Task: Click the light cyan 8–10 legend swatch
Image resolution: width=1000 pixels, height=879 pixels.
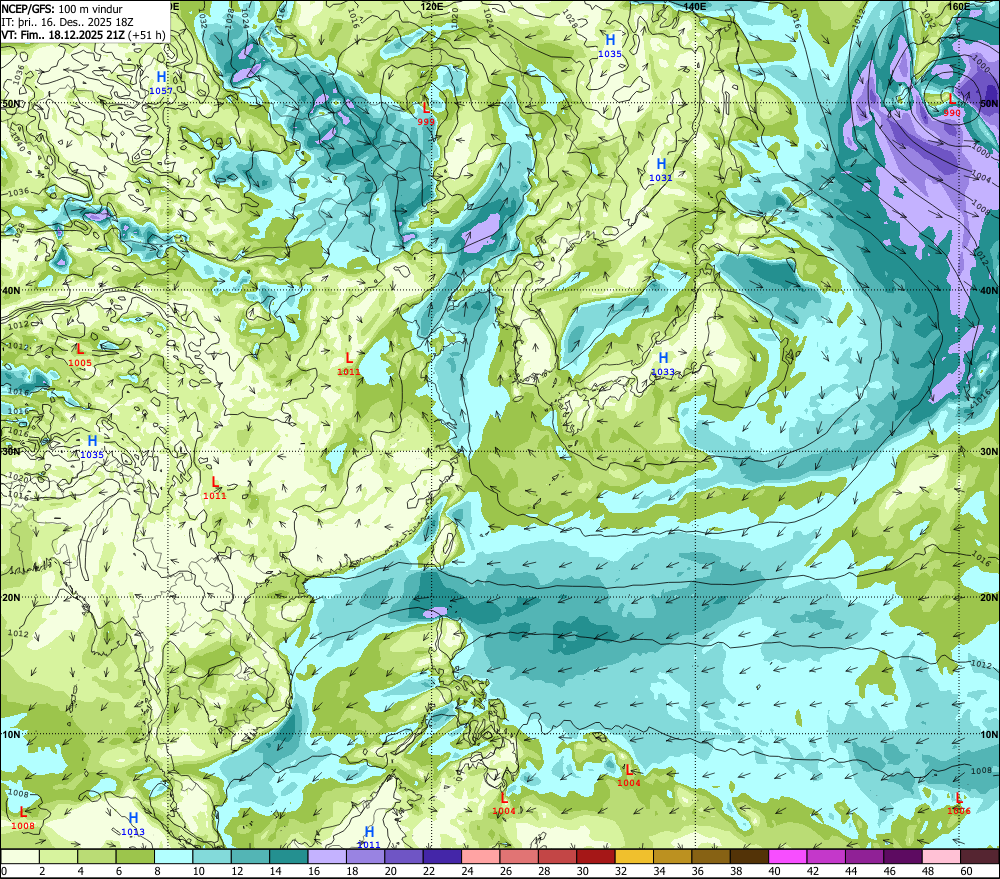Action: (x=173, y=857)
